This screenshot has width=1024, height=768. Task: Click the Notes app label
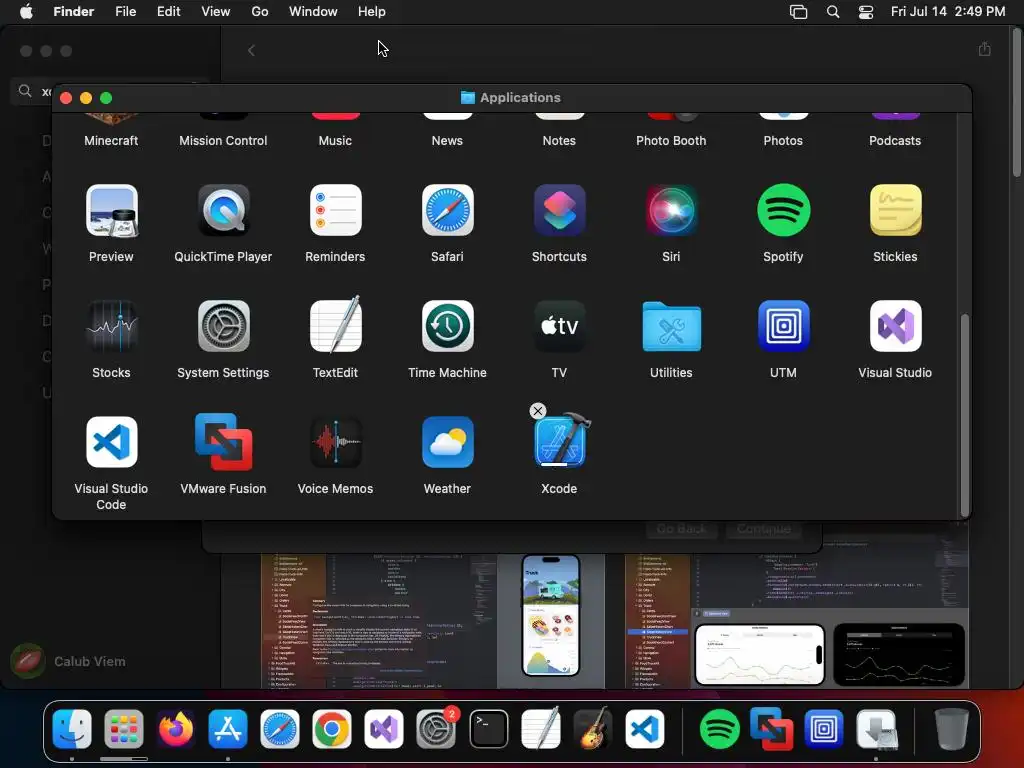559,140
